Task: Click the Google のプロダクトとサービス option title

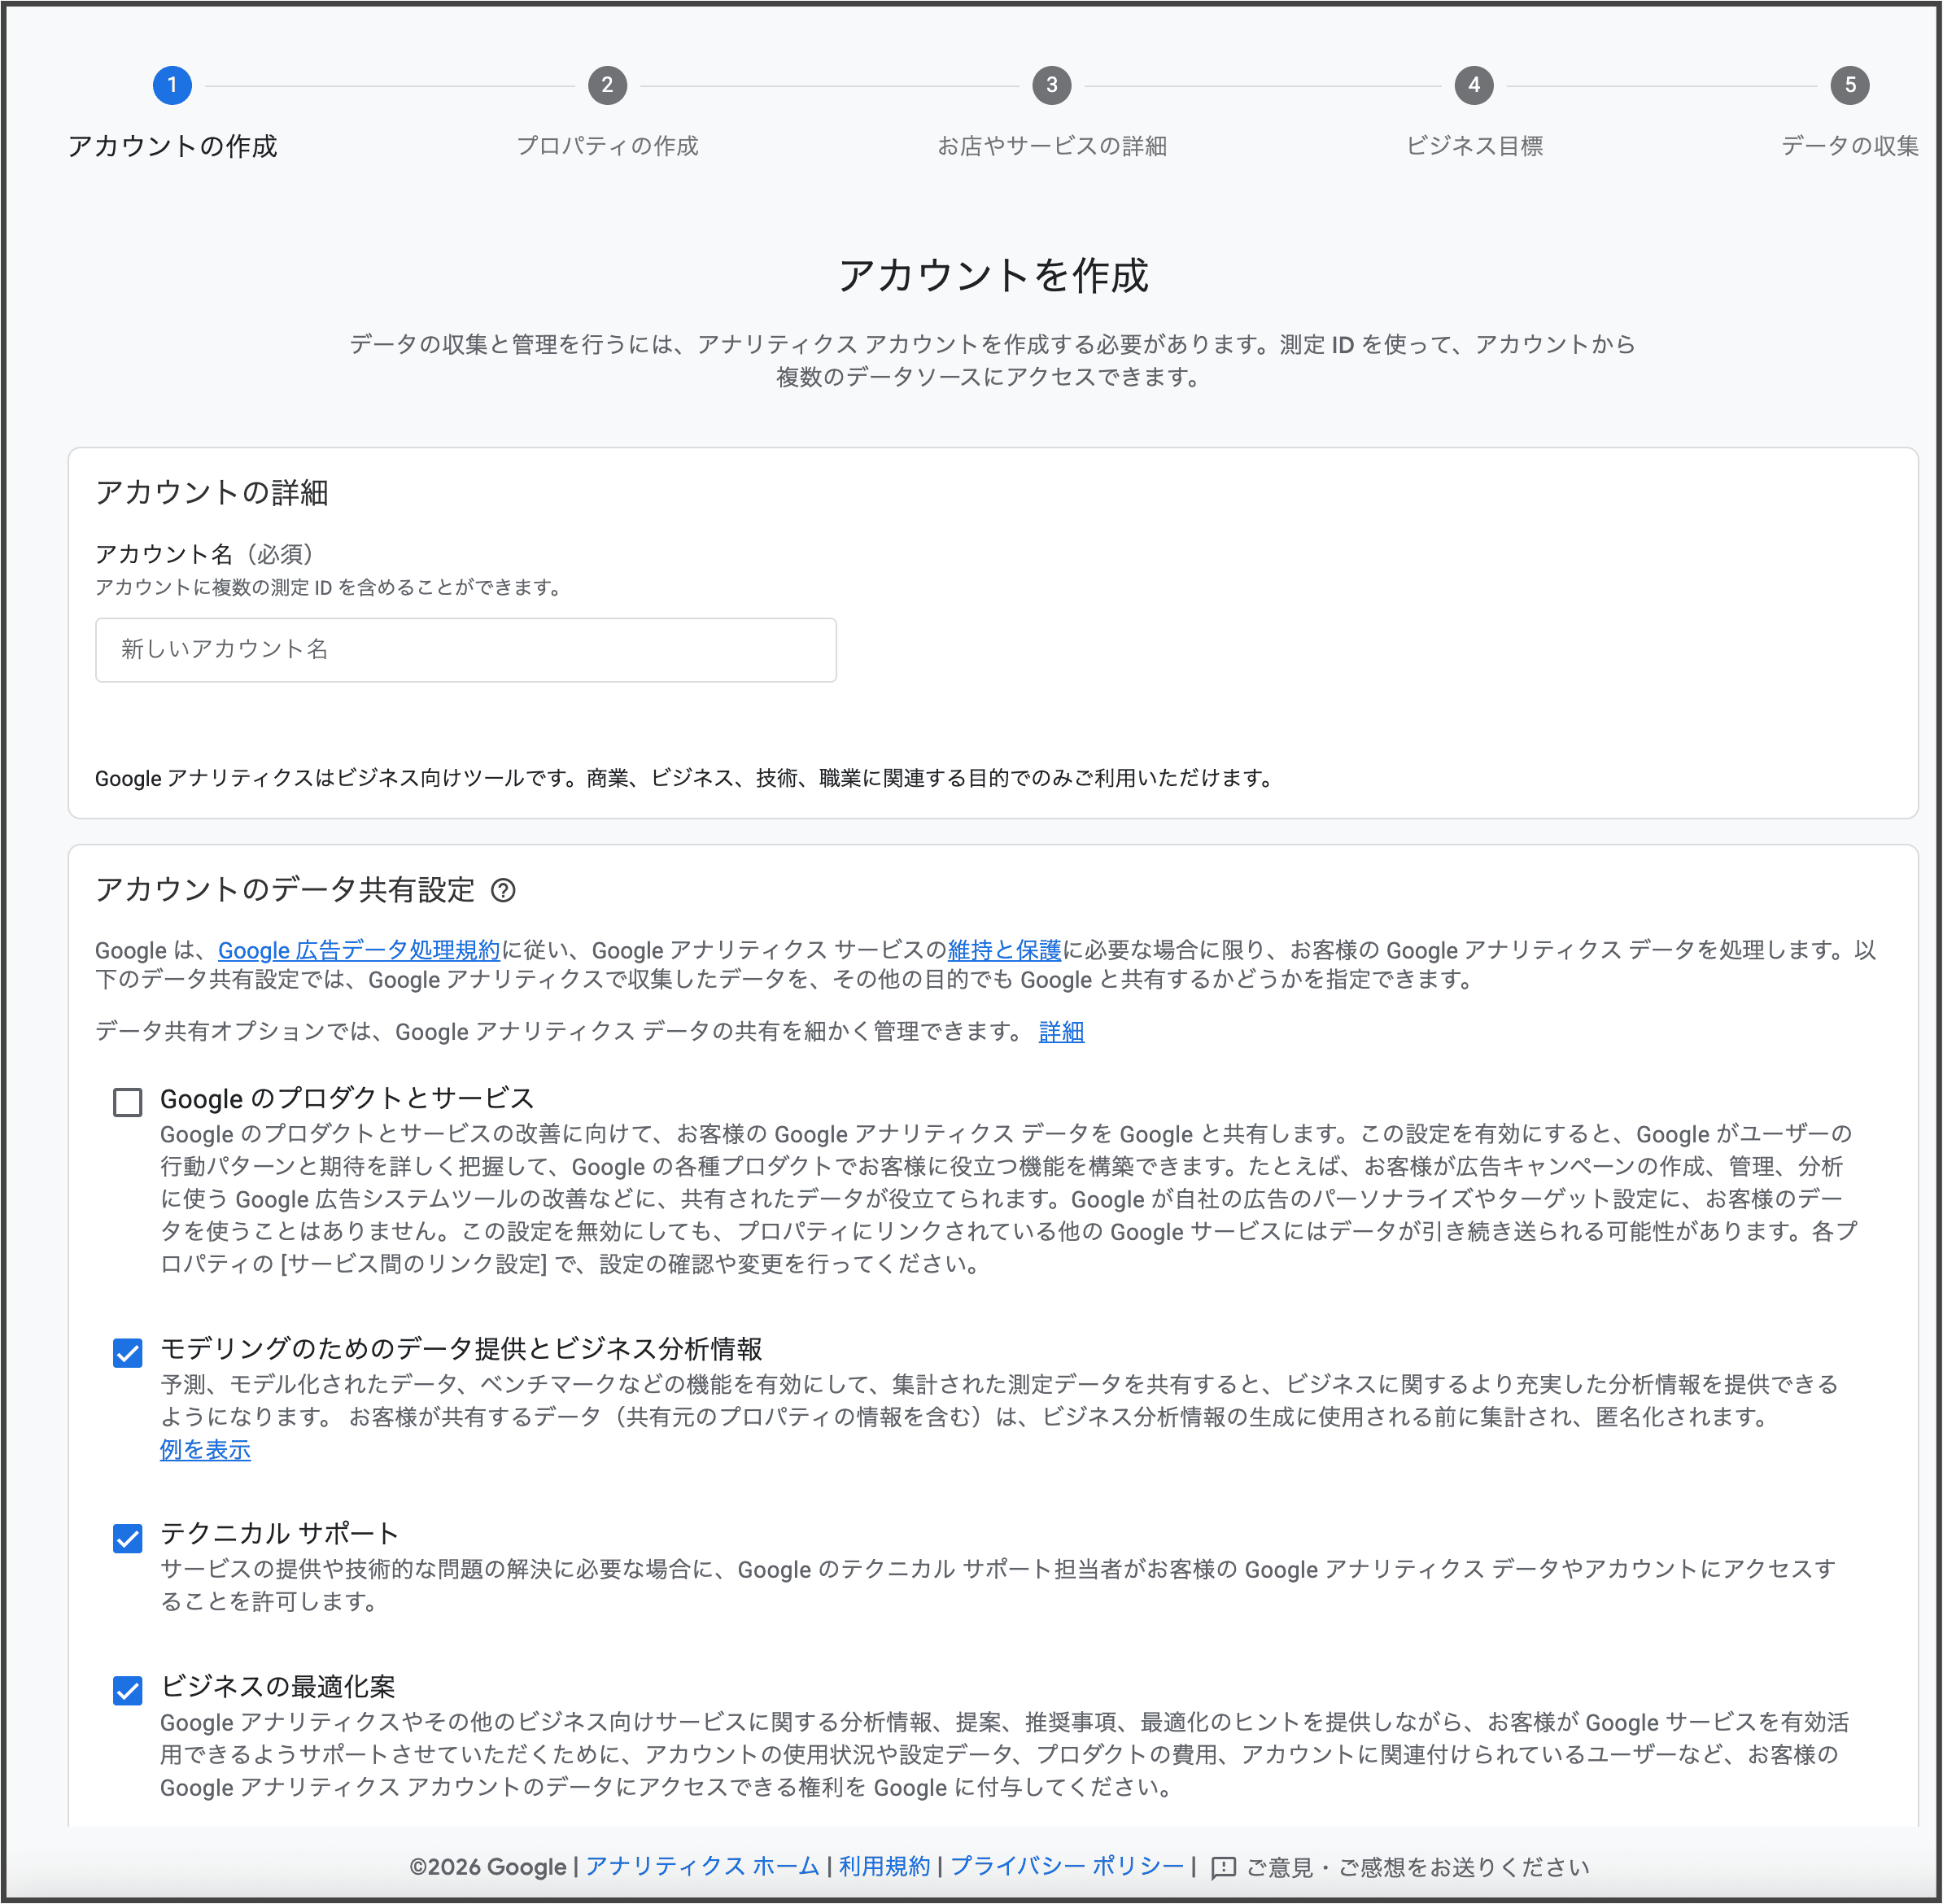Action: pos(347,1098)
